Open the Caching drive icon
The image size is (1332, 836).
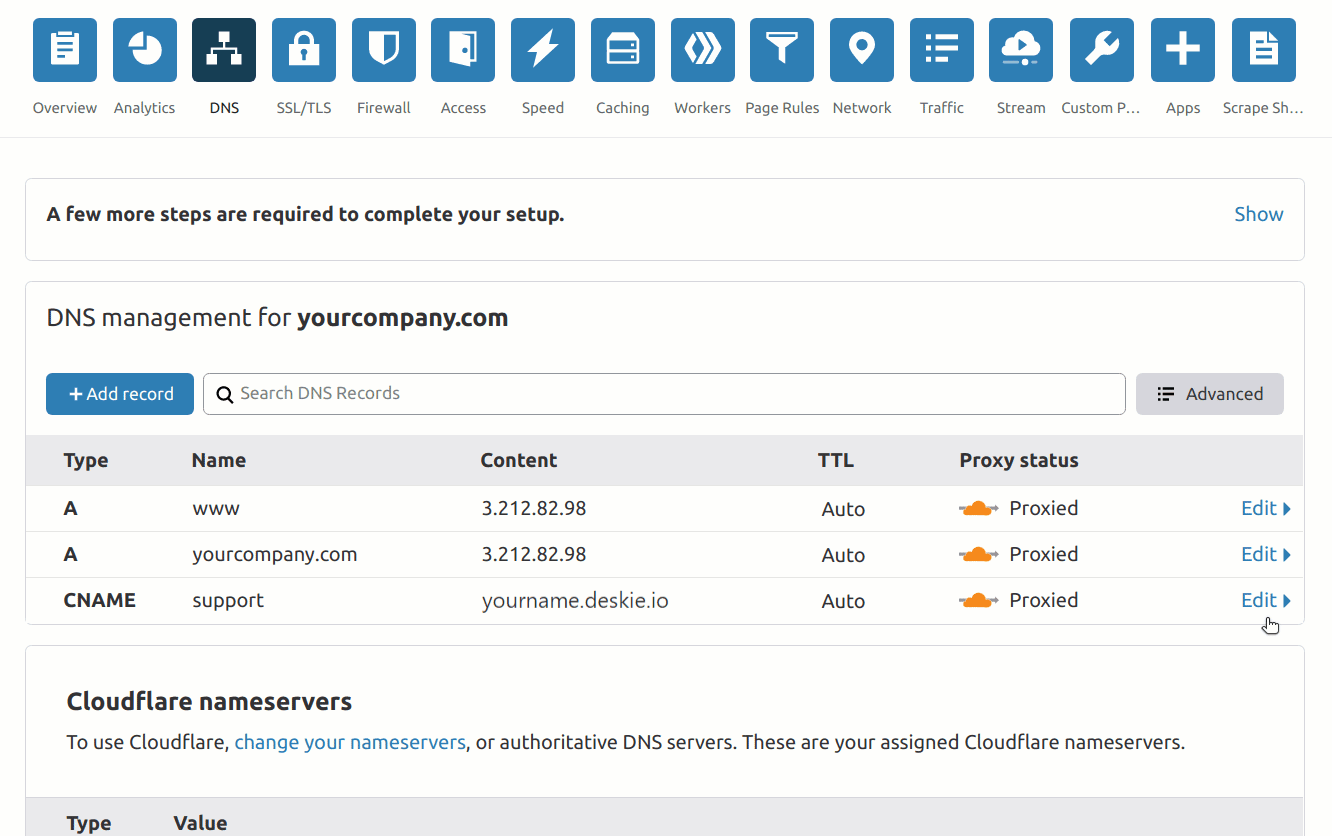tap(623, 50)
